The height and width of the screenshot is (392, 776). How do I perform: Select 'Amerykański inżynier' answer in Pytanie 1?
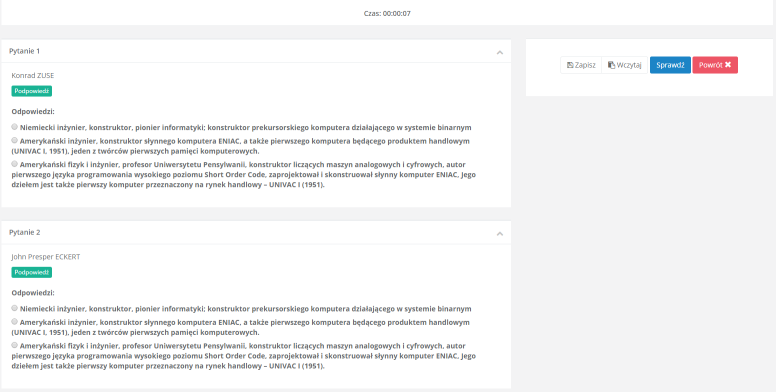[15, 140]
